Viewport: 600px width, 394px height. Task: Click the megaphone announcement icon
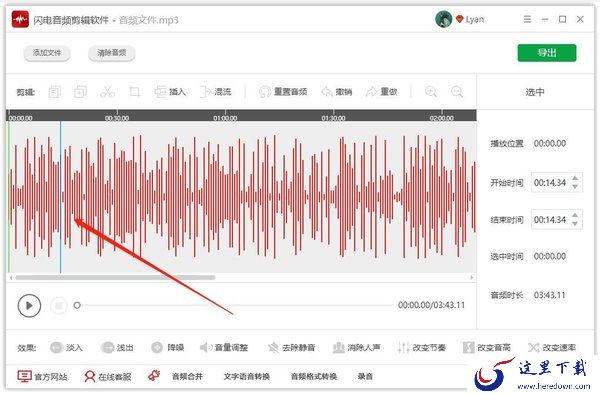(x=154, y=376)
